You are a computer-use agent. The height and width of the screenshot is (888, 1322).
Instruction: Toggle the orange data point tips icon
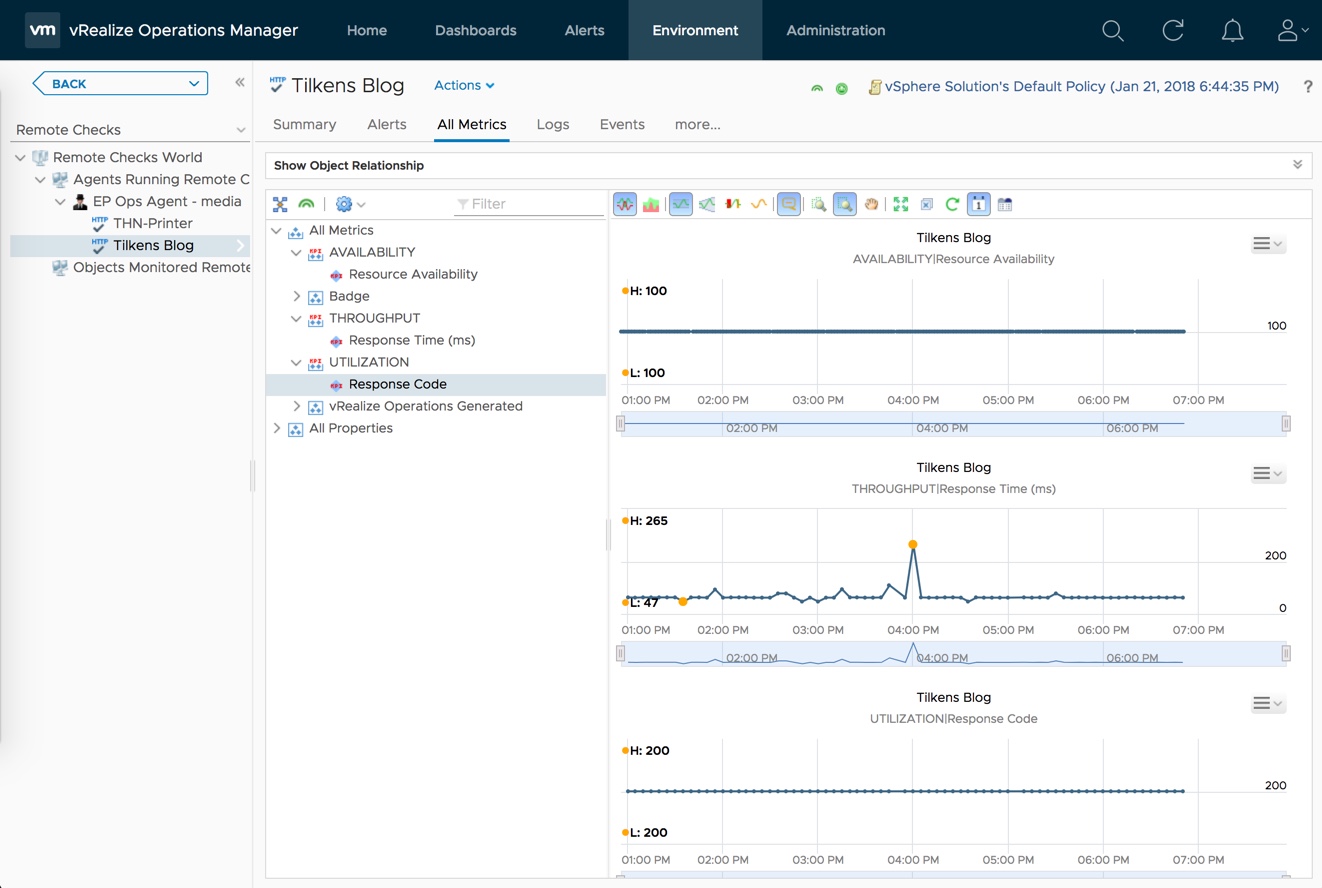[x=789, y=204]
